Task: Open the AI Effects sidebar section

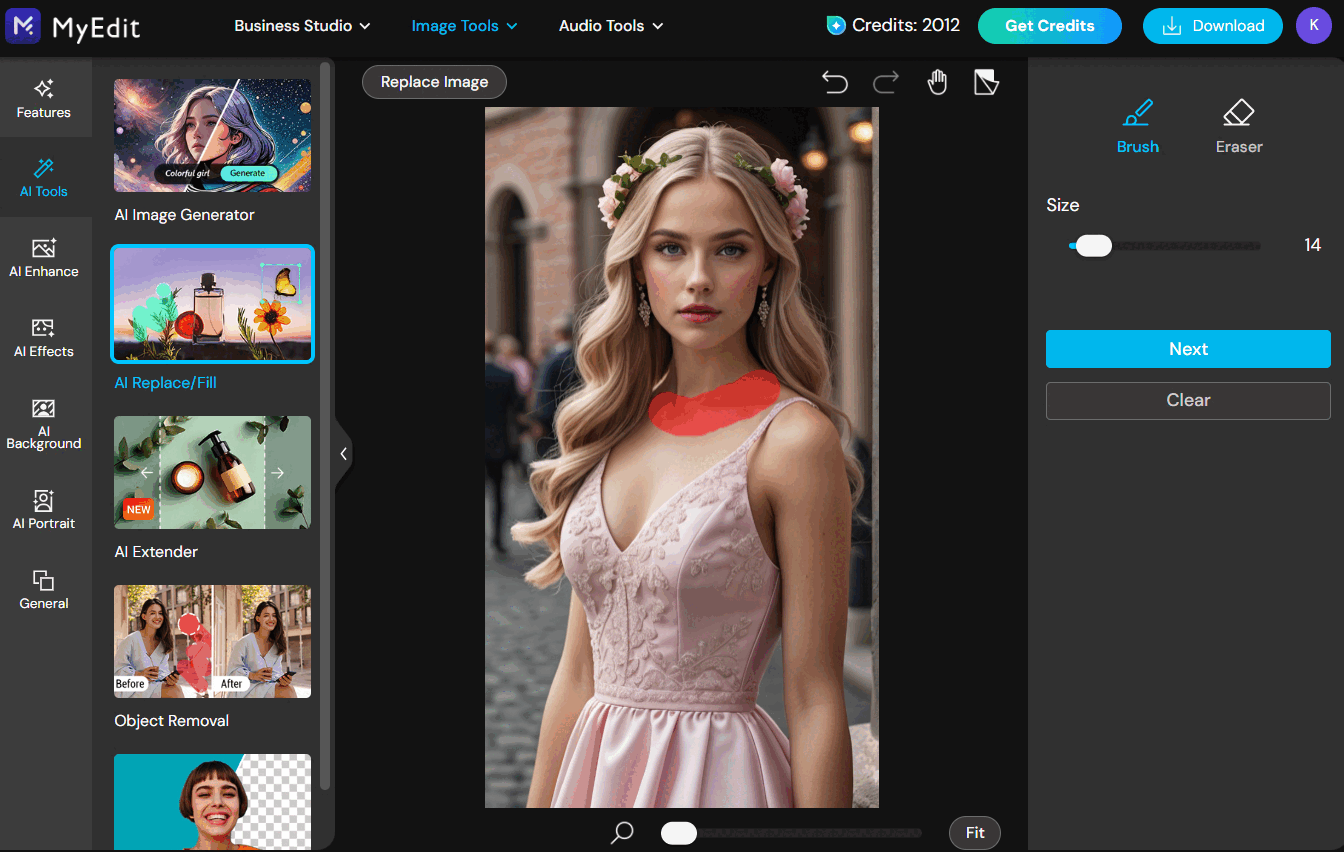Action: click(x=44, y=338)
